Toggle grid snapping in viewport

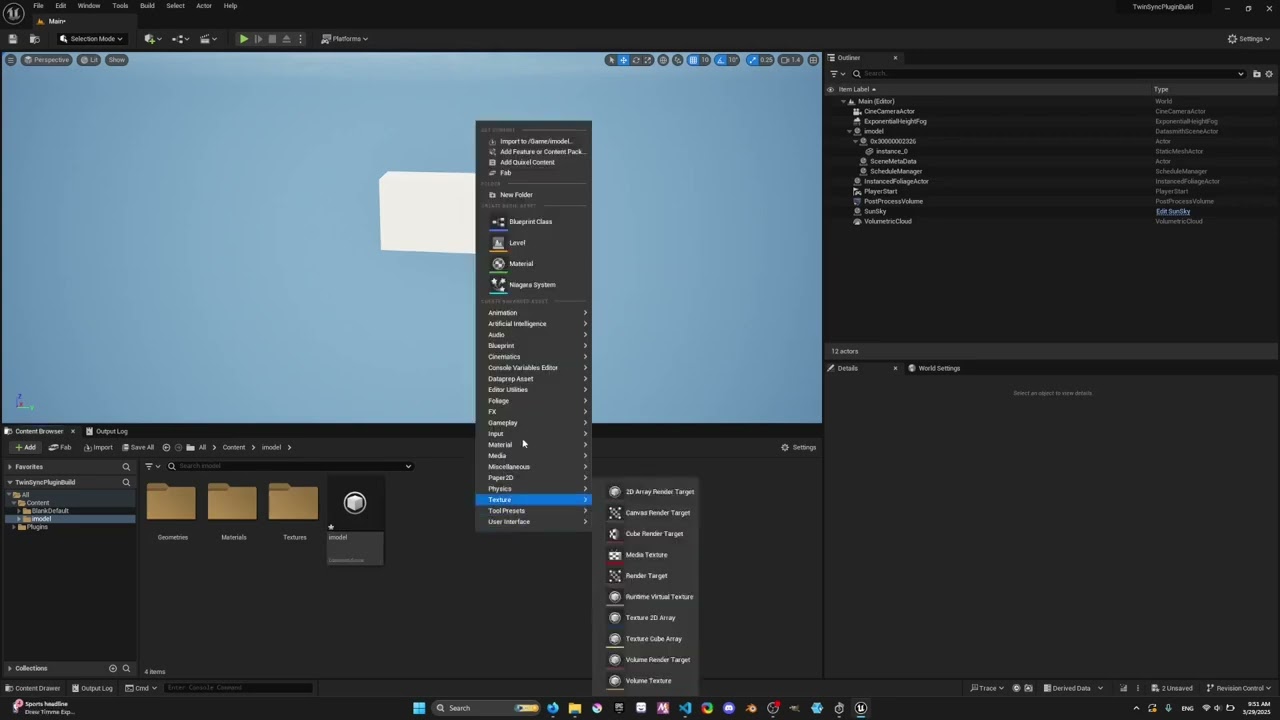pyautogui.click(x=693, y=60)
